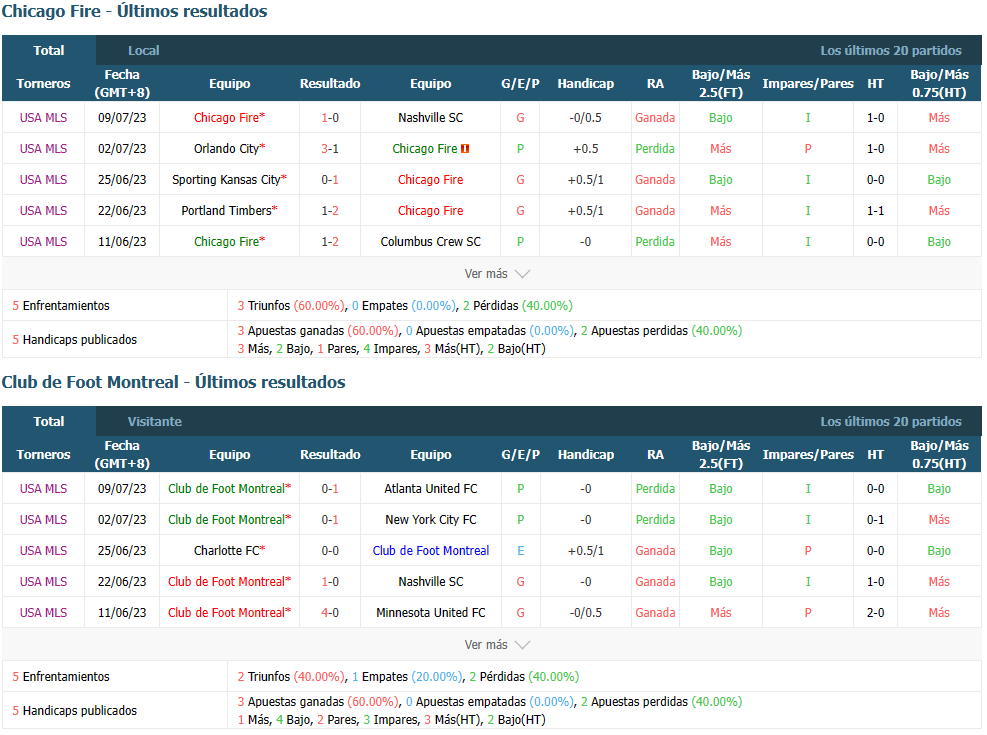
Task: Click Chicago Fire team name in the 09/07/23 row
Action: tap(226, 118)
